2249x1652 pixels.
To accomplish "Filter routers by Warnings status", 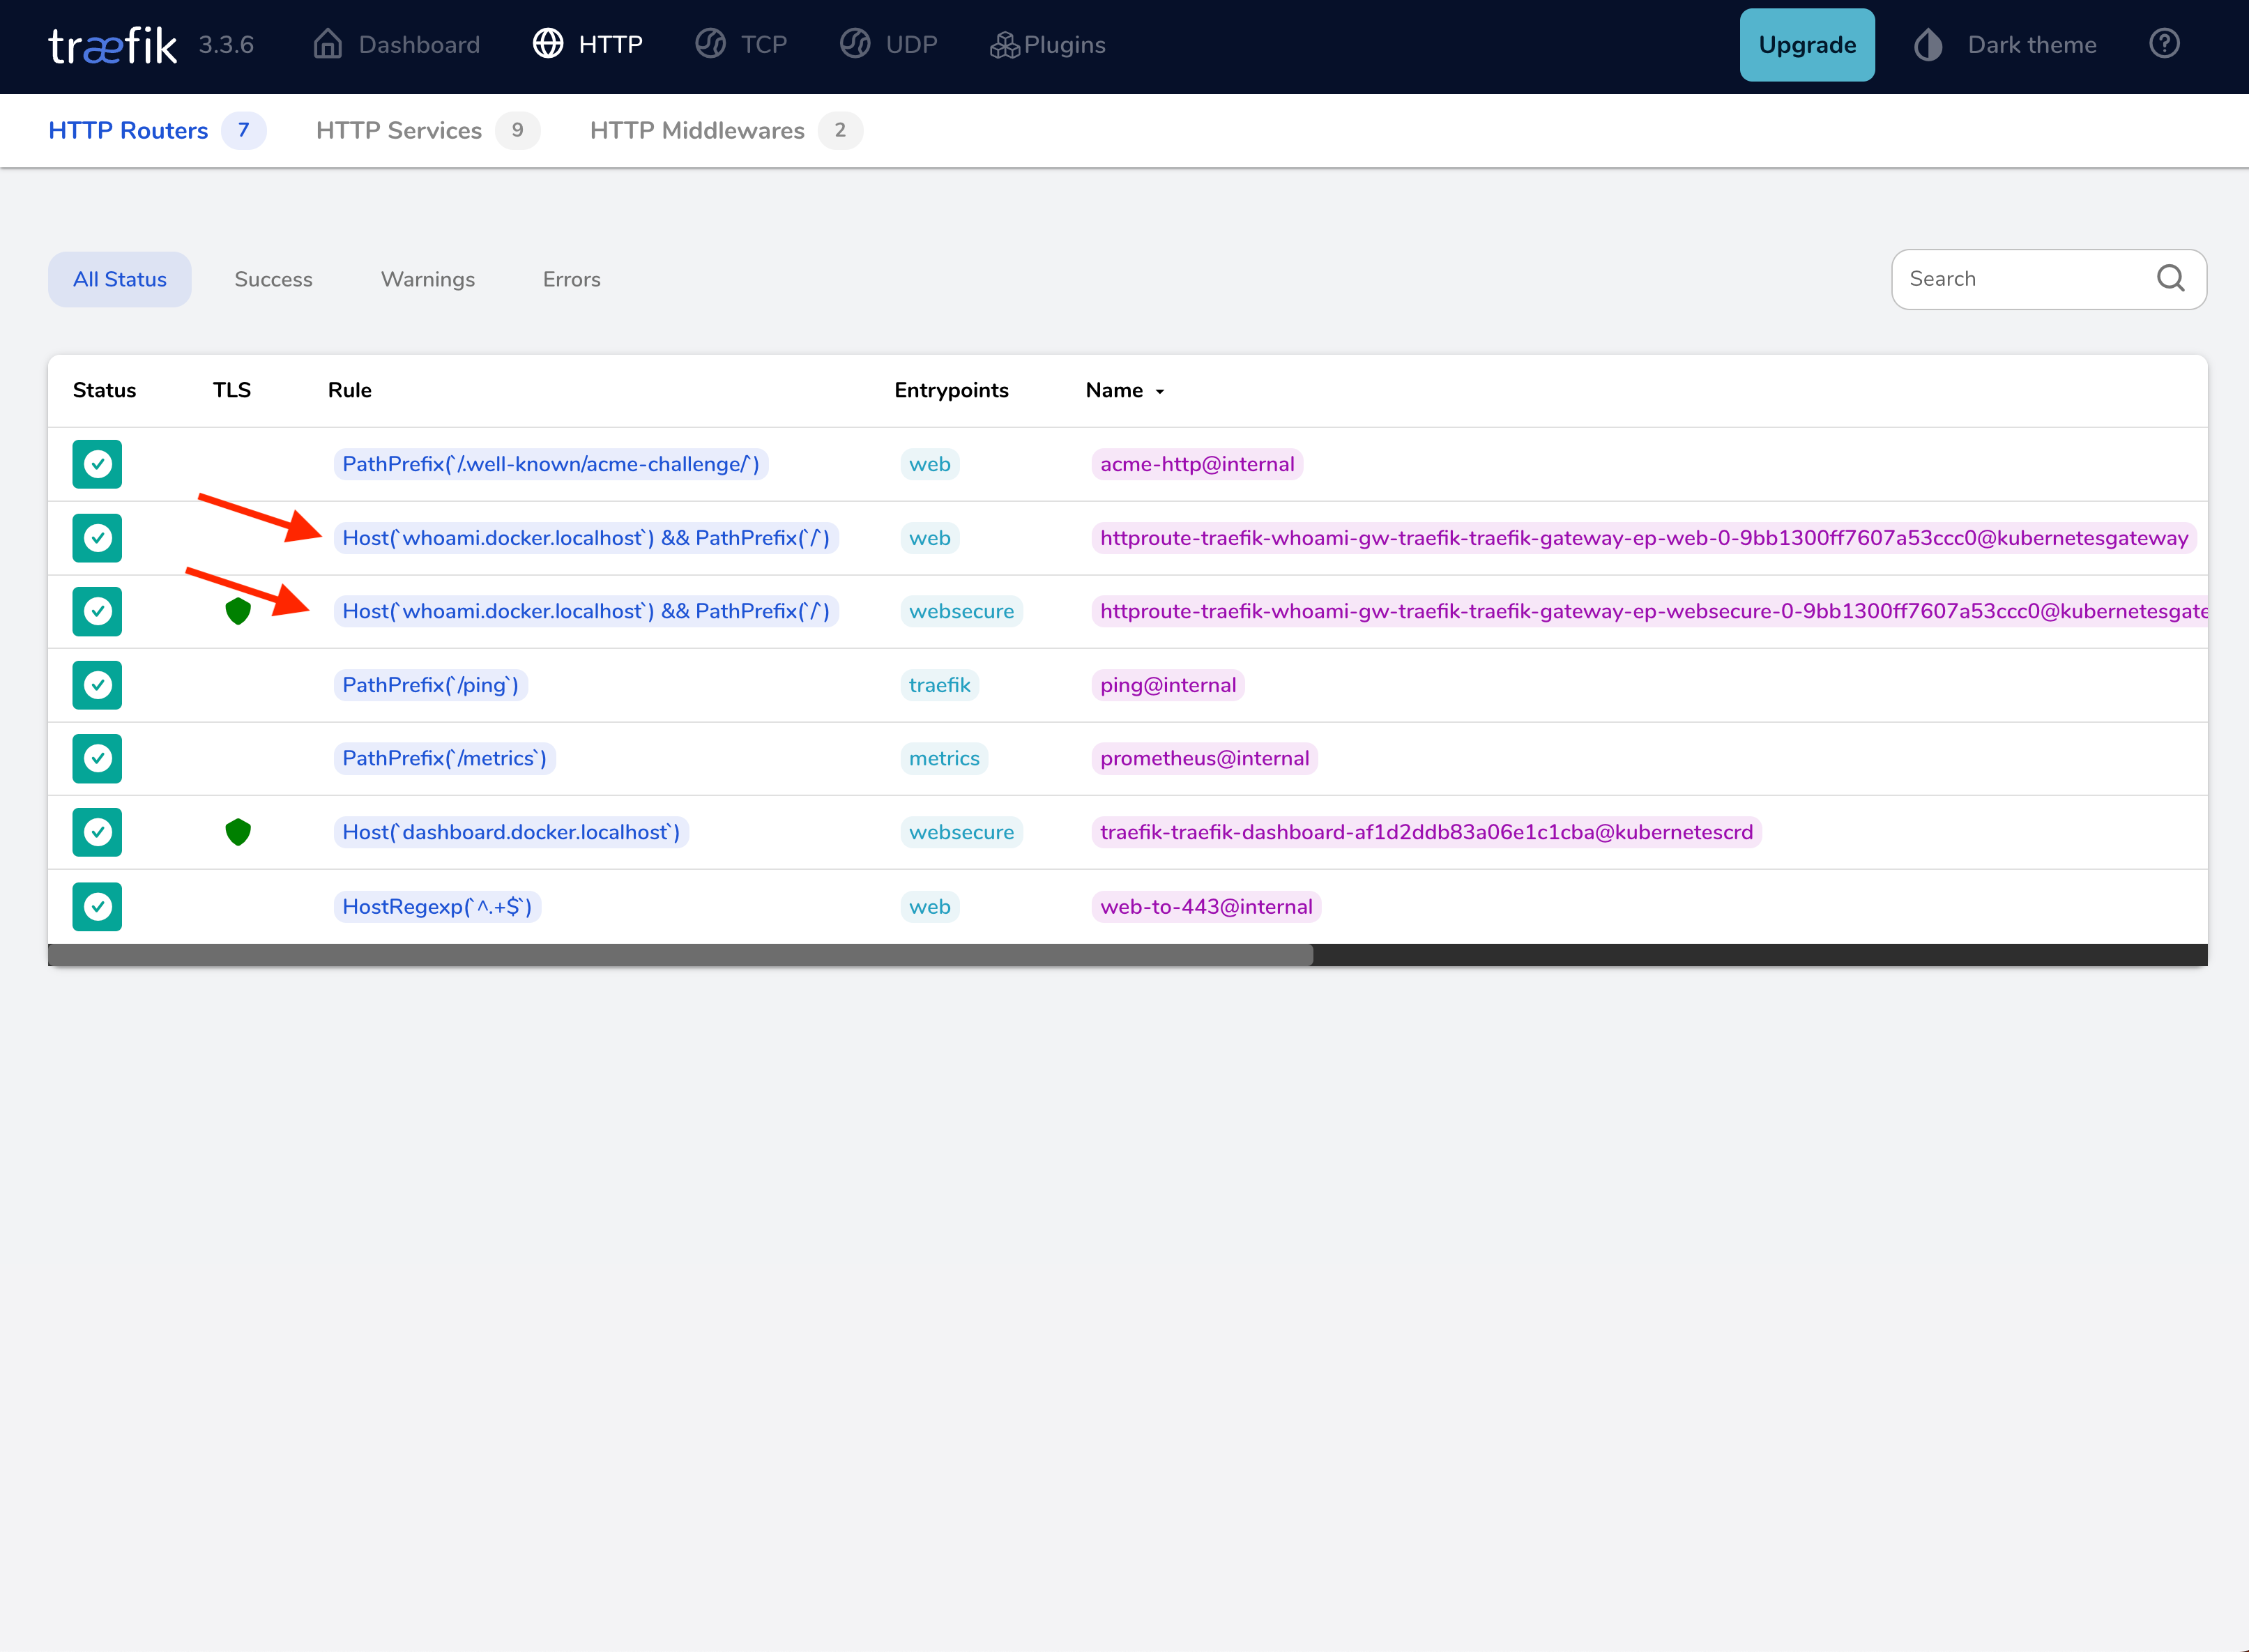I will 427,280.
